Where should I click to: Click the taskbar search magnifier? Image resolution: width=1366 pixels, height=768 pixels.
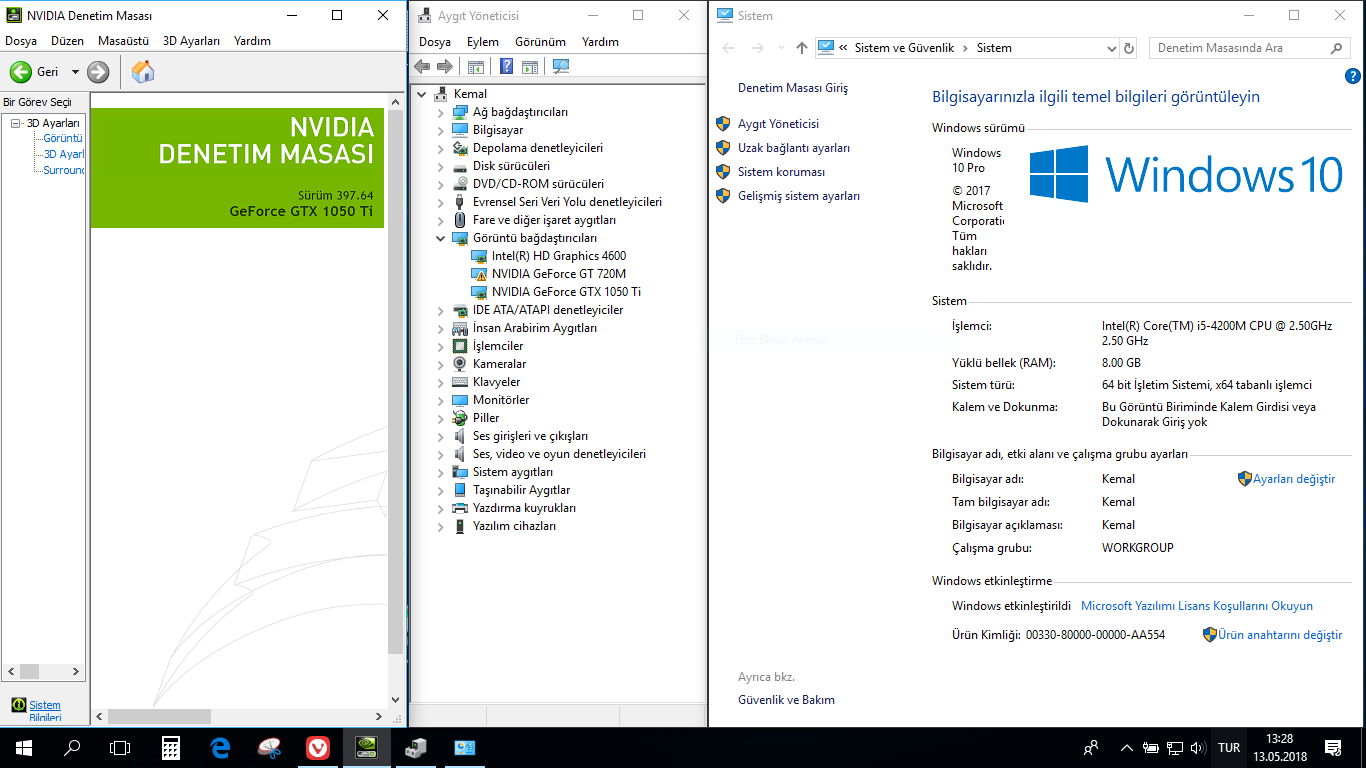click(72, 747)
